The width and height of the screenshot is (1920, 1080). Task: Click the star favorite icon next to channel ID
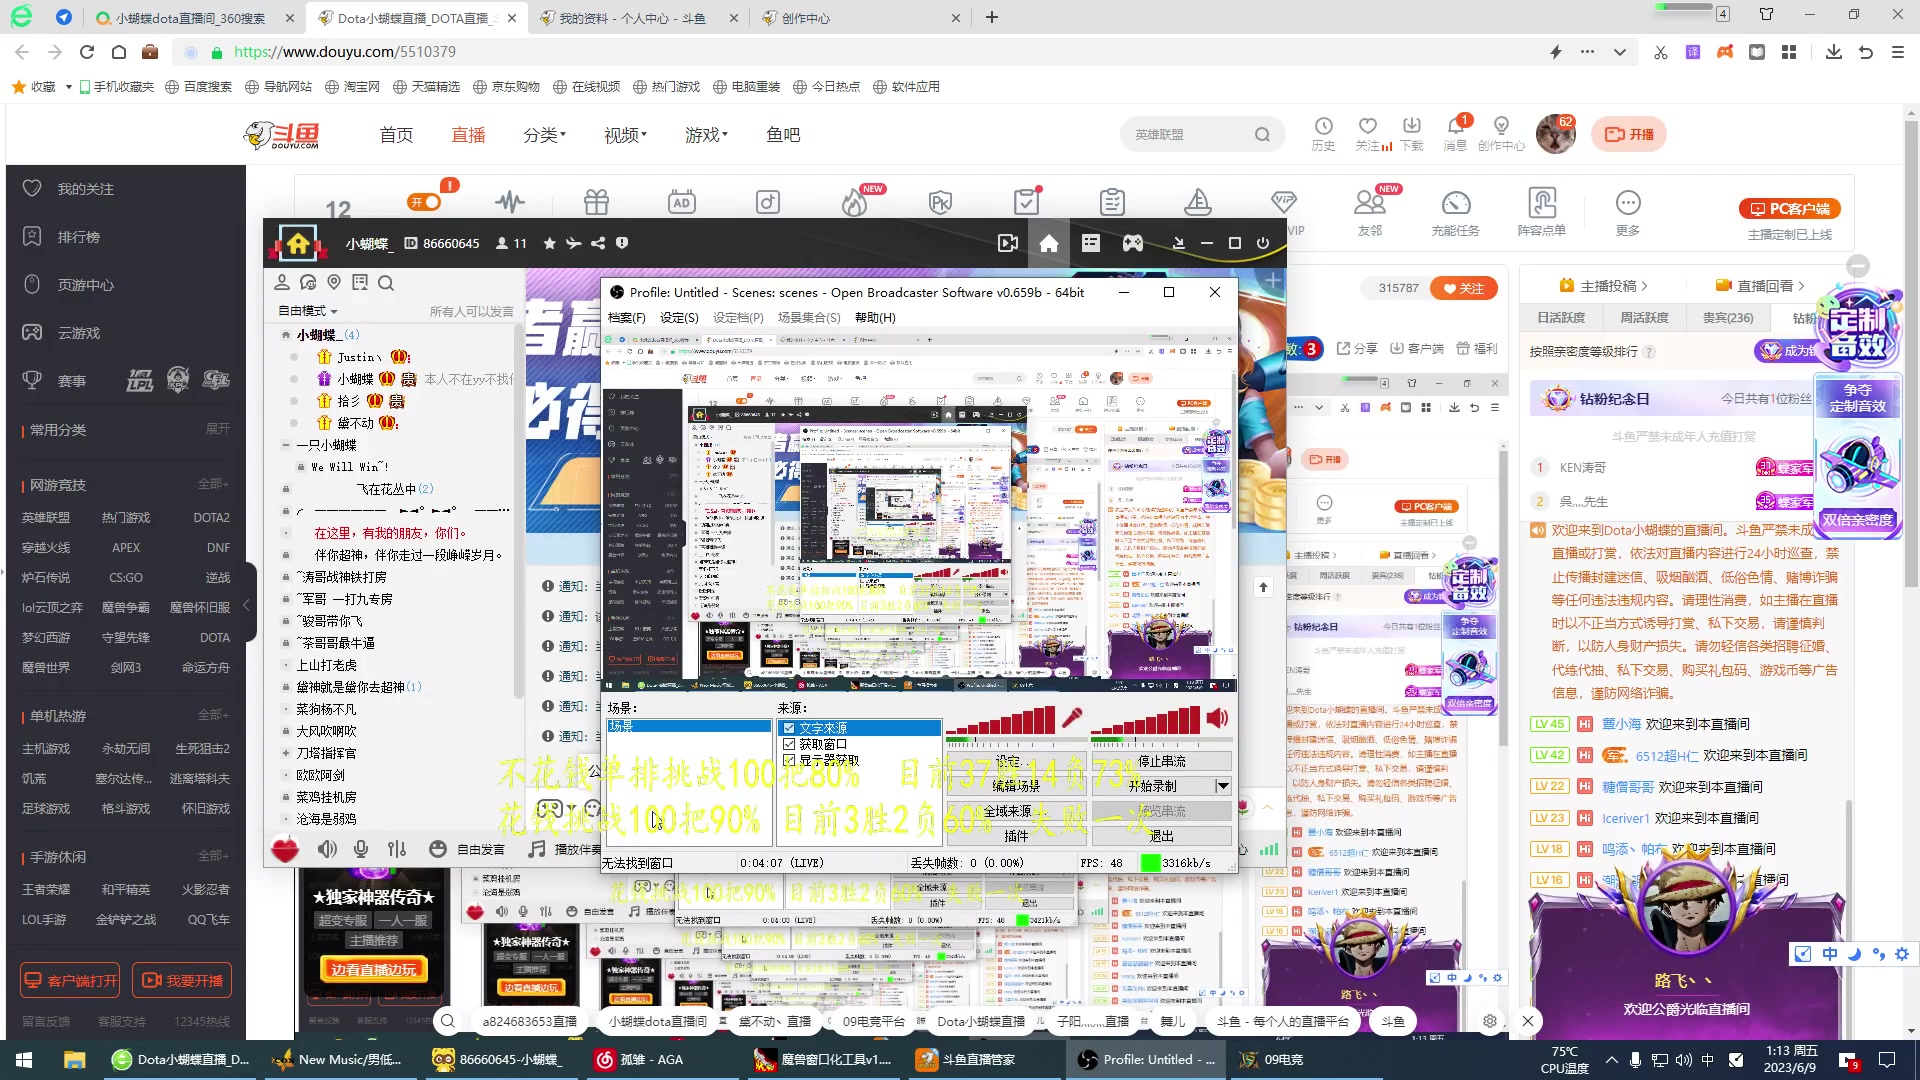coord(549,243)
